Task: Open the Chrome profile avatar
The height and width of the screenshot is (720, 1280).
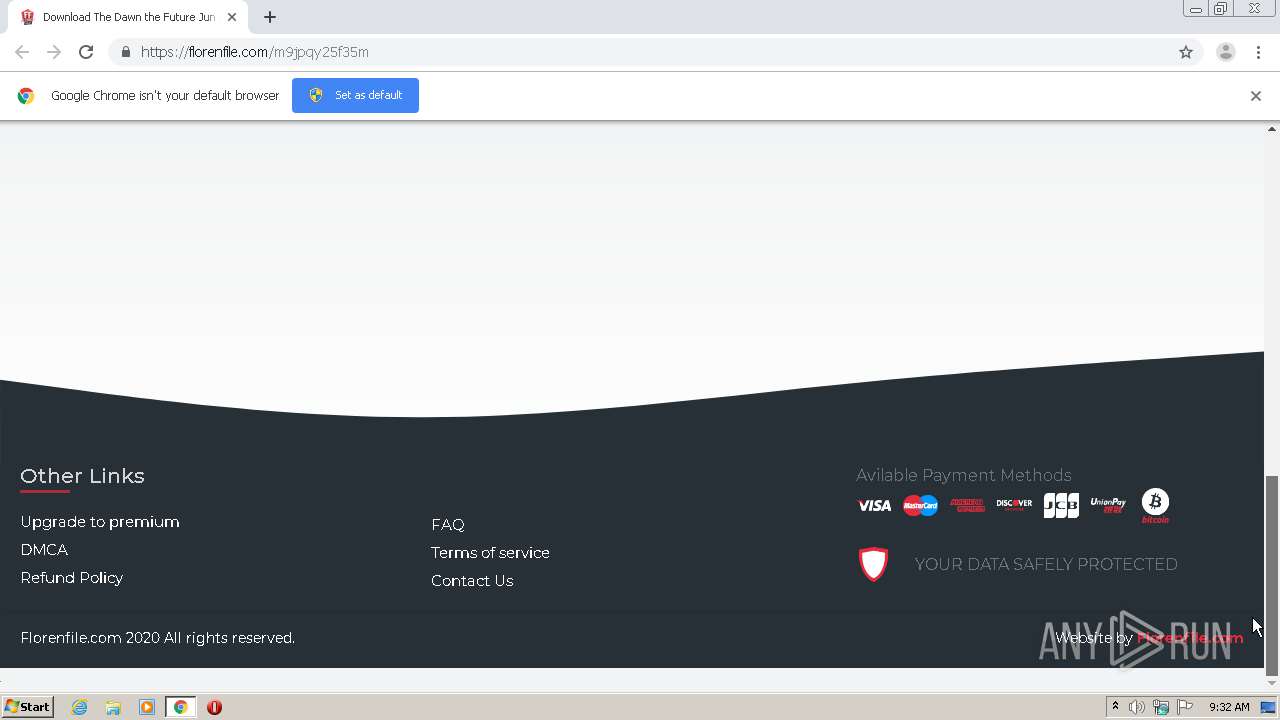Action: (1226, 52)
